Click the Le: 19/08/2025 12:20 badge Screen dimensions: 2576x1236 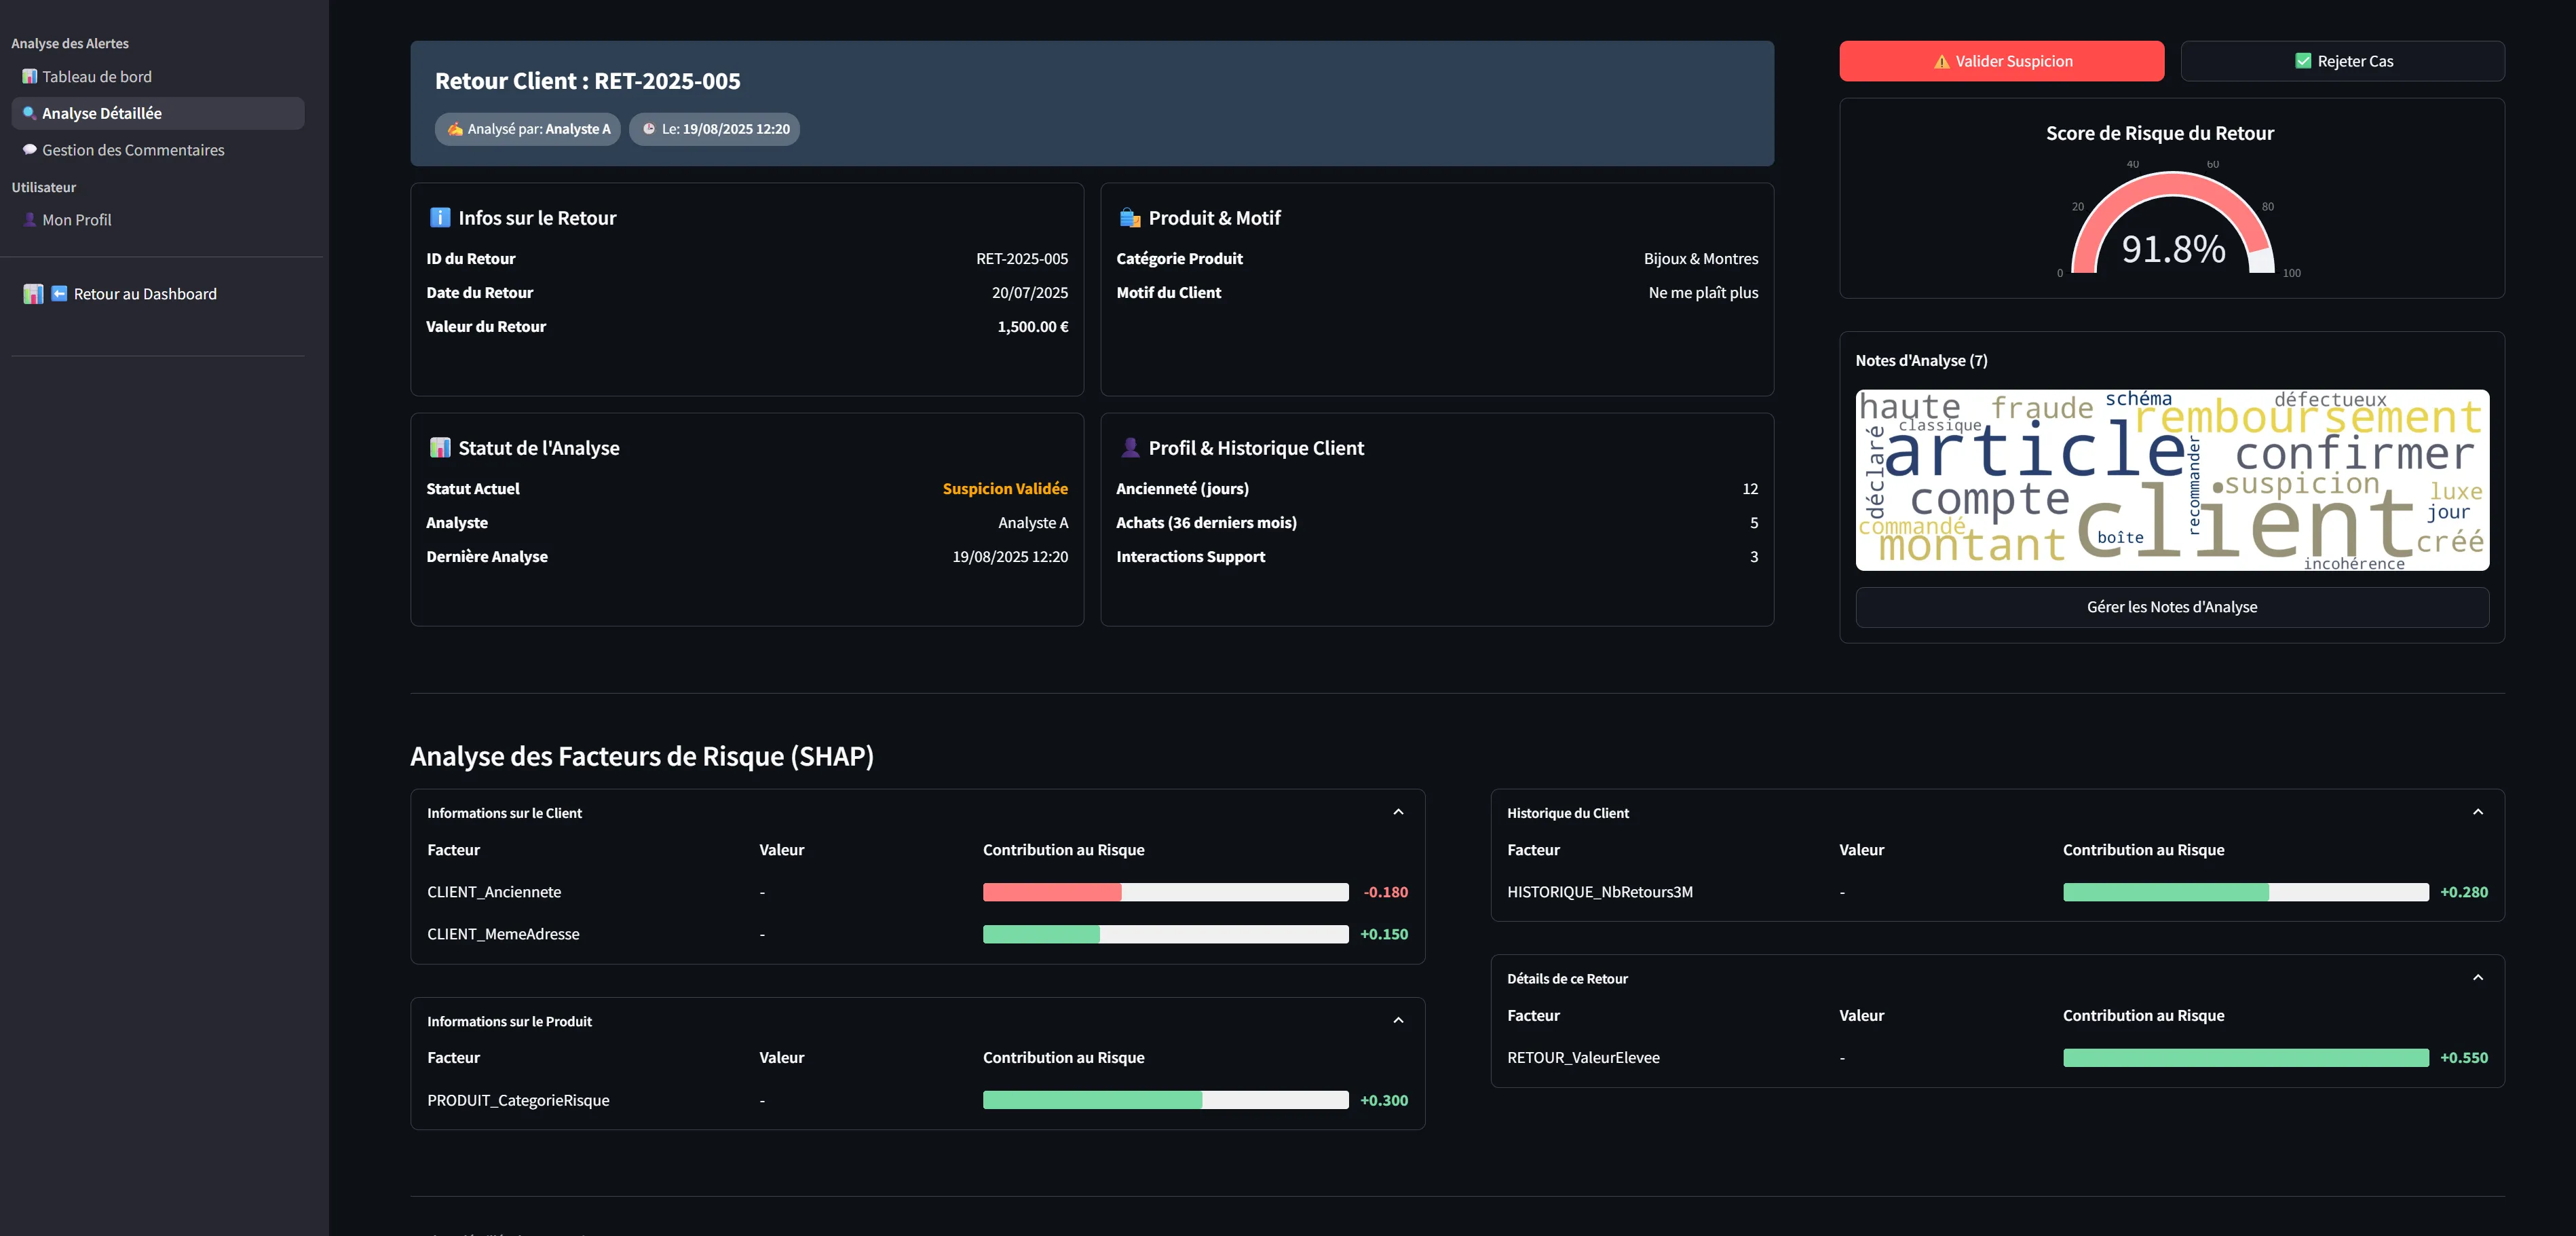[715, 129]
